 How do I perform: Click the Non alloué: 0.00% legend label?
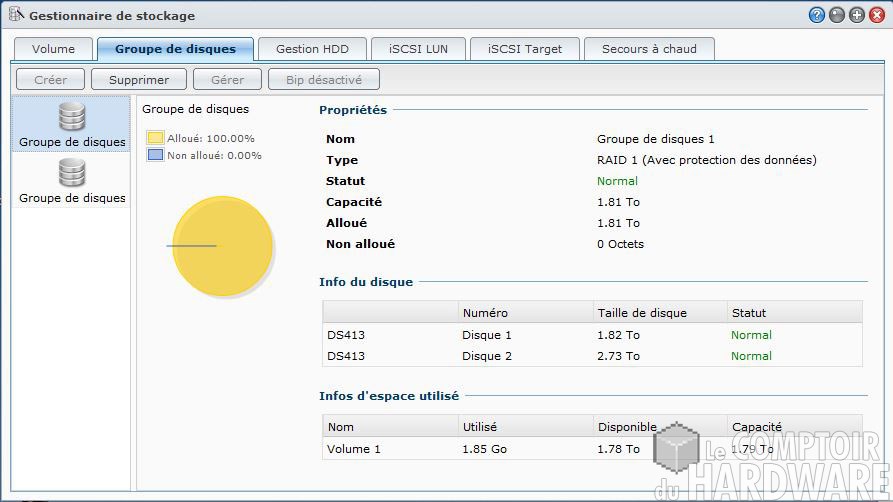click(x=214, y=156)
